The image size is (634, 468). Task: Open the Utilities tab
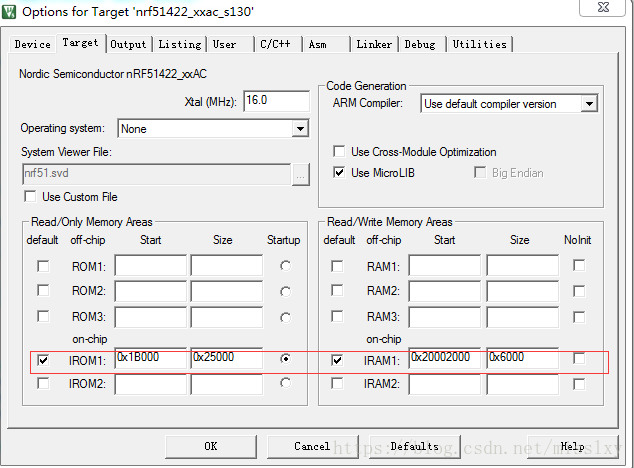(479, 44)
